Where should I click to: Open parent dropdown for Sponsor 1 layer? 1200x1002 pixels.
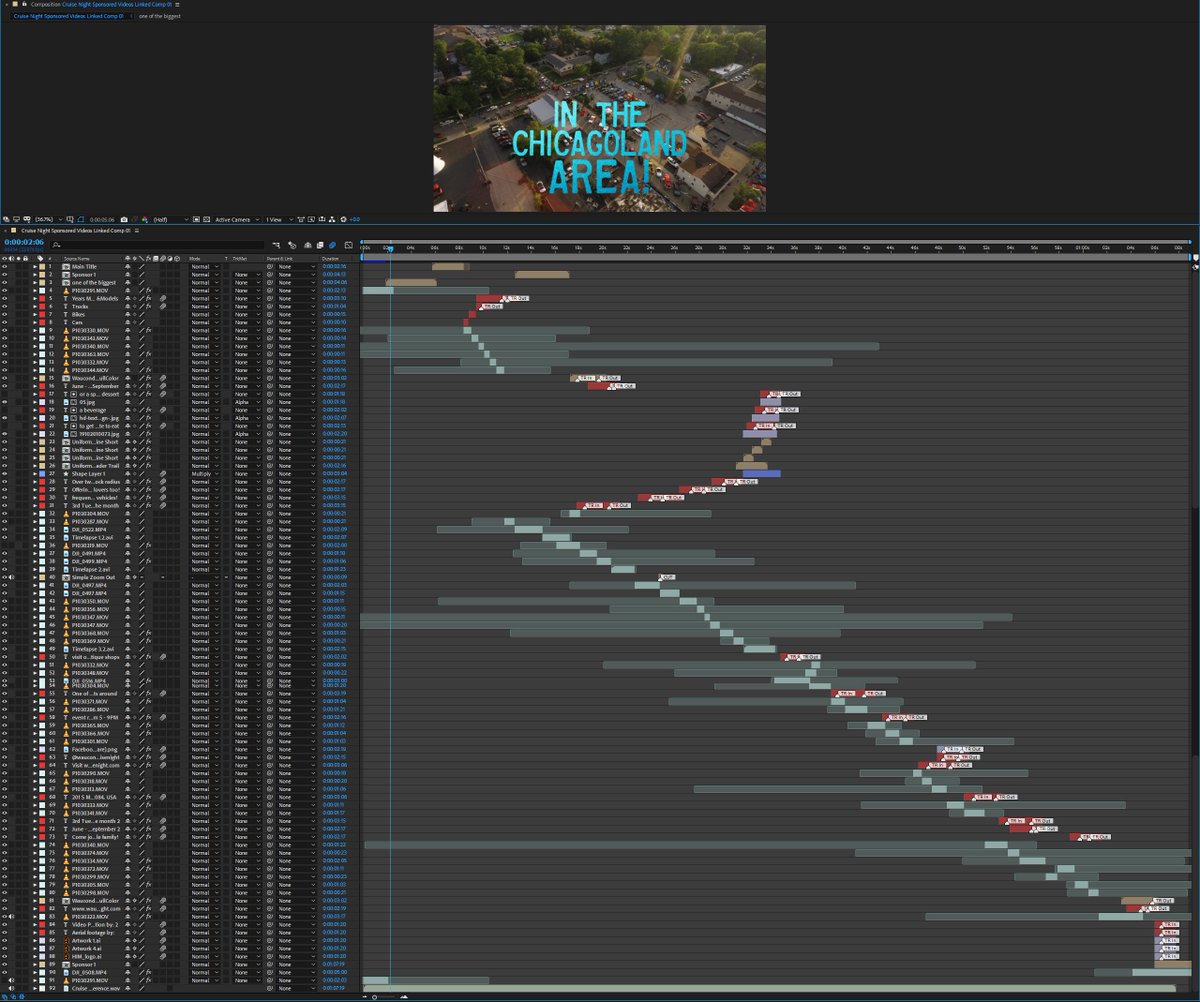point(296,274)
